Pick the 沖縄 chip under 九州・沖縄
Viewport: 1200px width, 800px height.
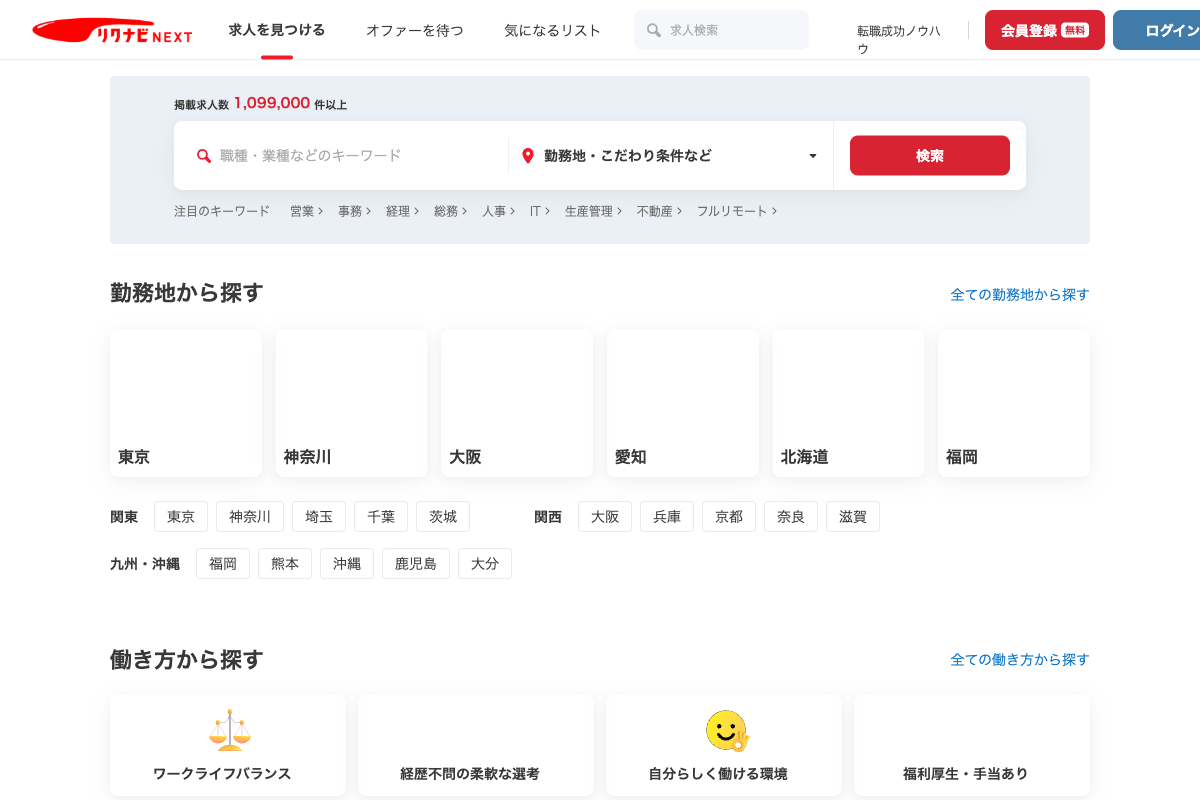click(x=347, y=564)
